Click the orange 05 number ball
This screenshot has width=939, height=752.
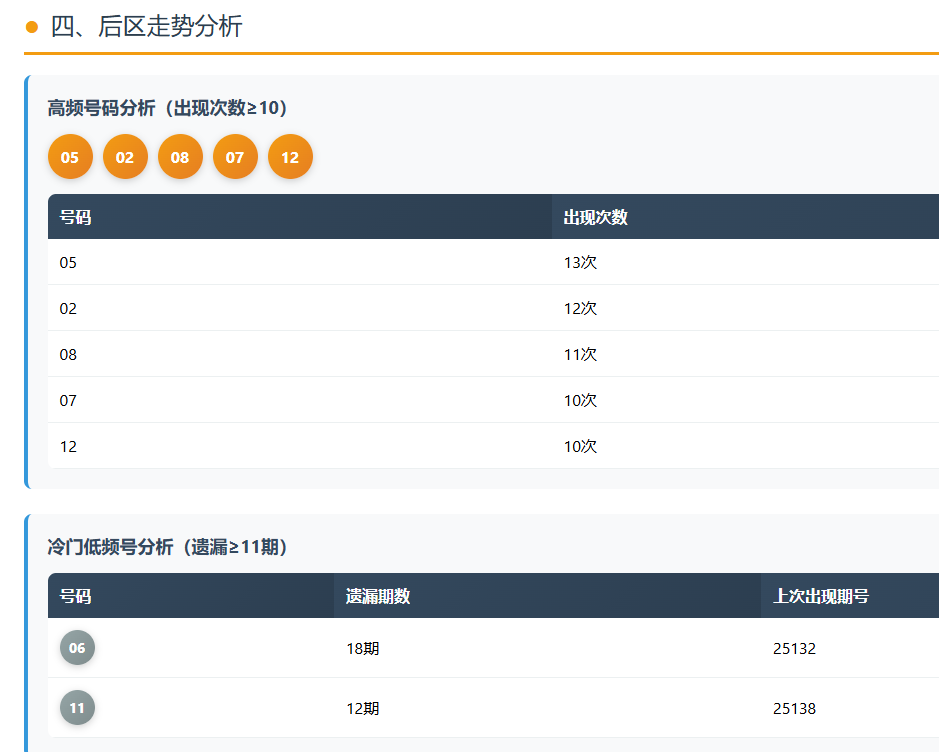(x=70, y=157)
